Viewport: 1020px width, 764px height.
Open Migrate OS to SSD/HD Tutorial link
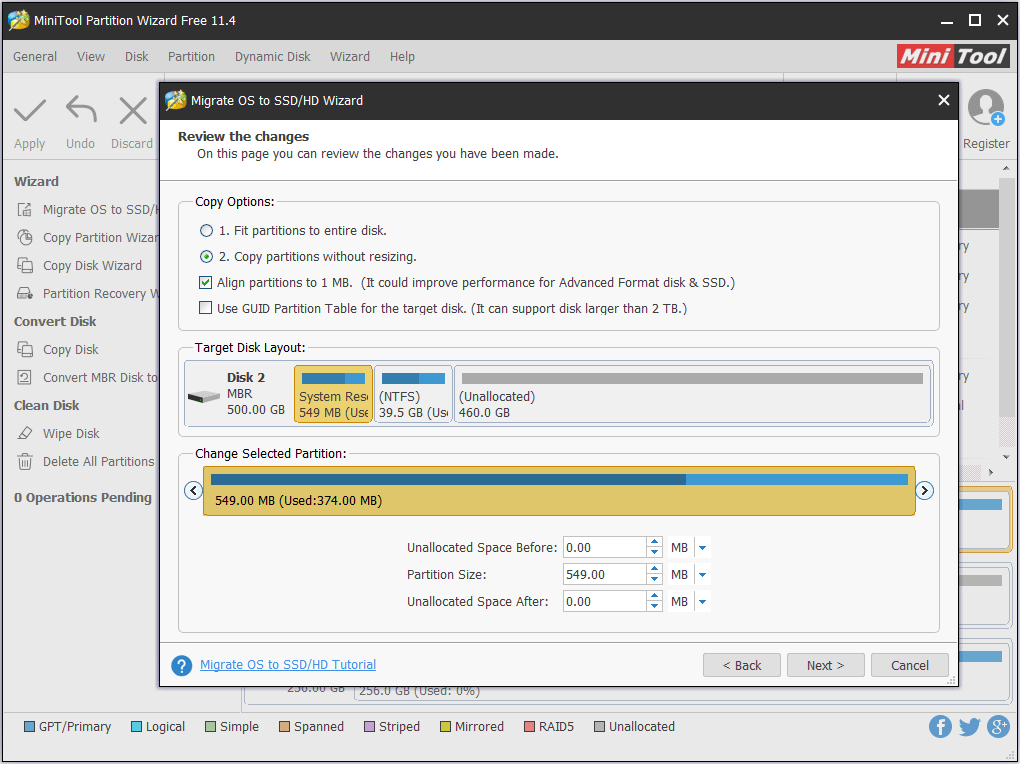click(288, 665)
